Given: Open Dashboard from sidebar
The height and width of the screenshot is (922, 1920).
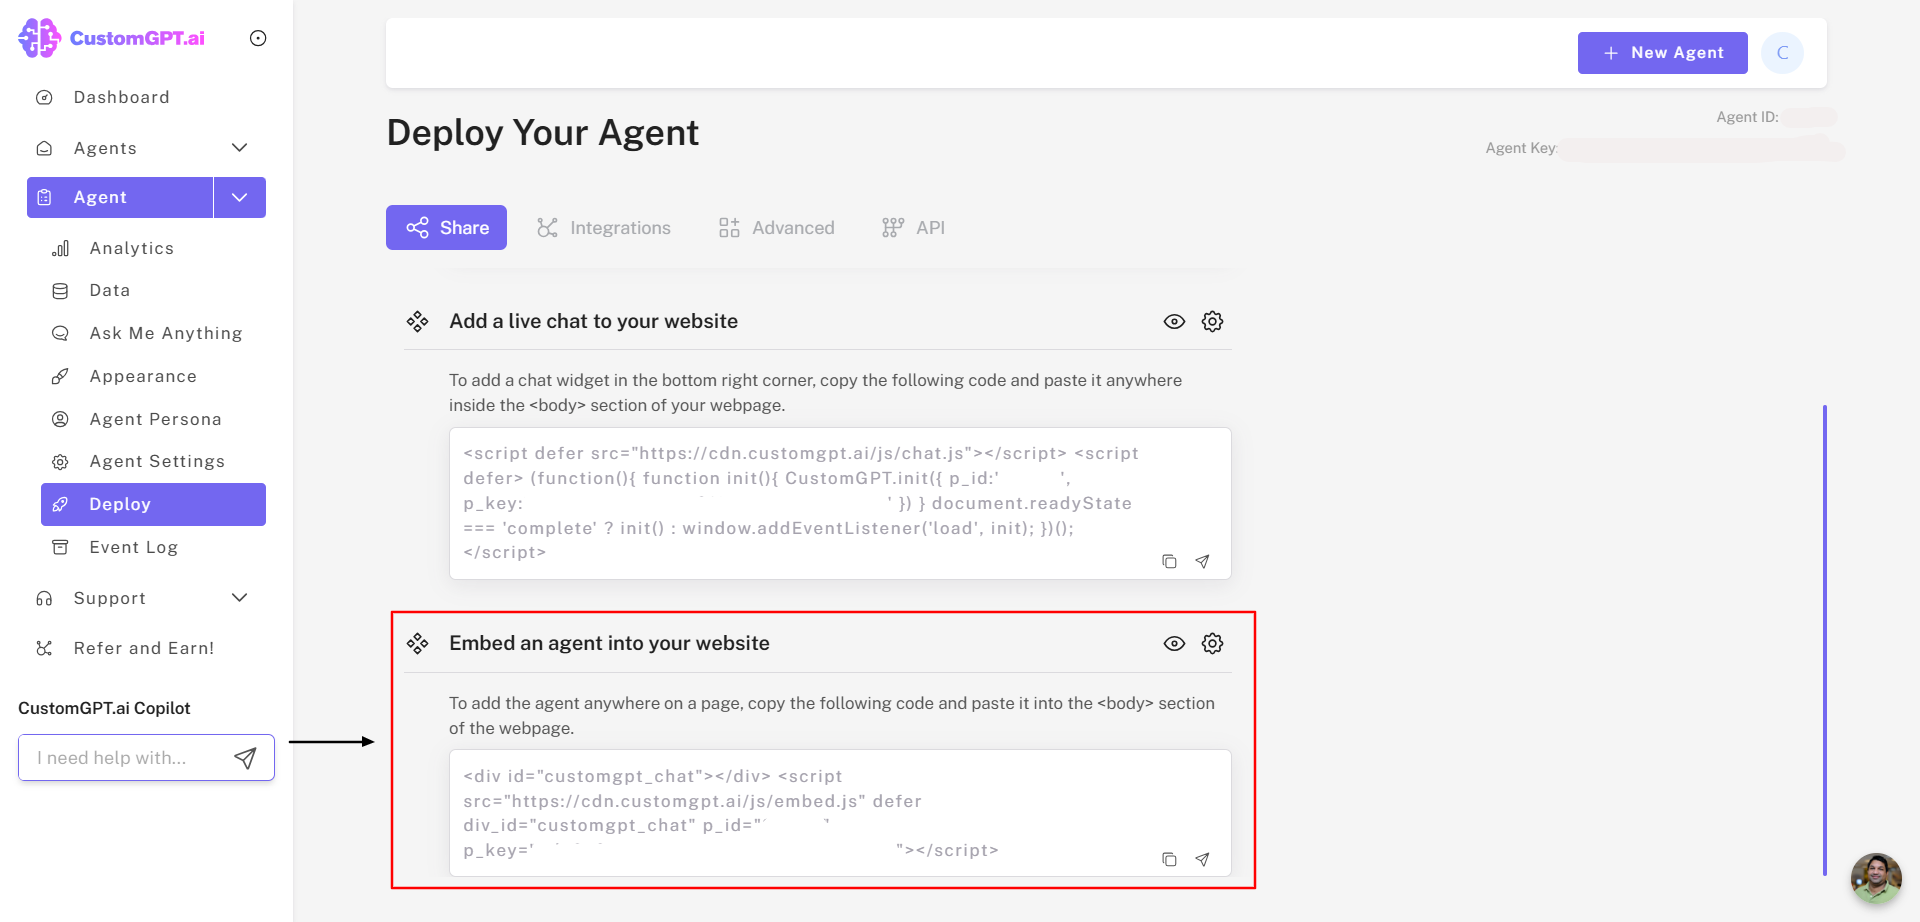Looking at the screenshot, I should 121,97.
